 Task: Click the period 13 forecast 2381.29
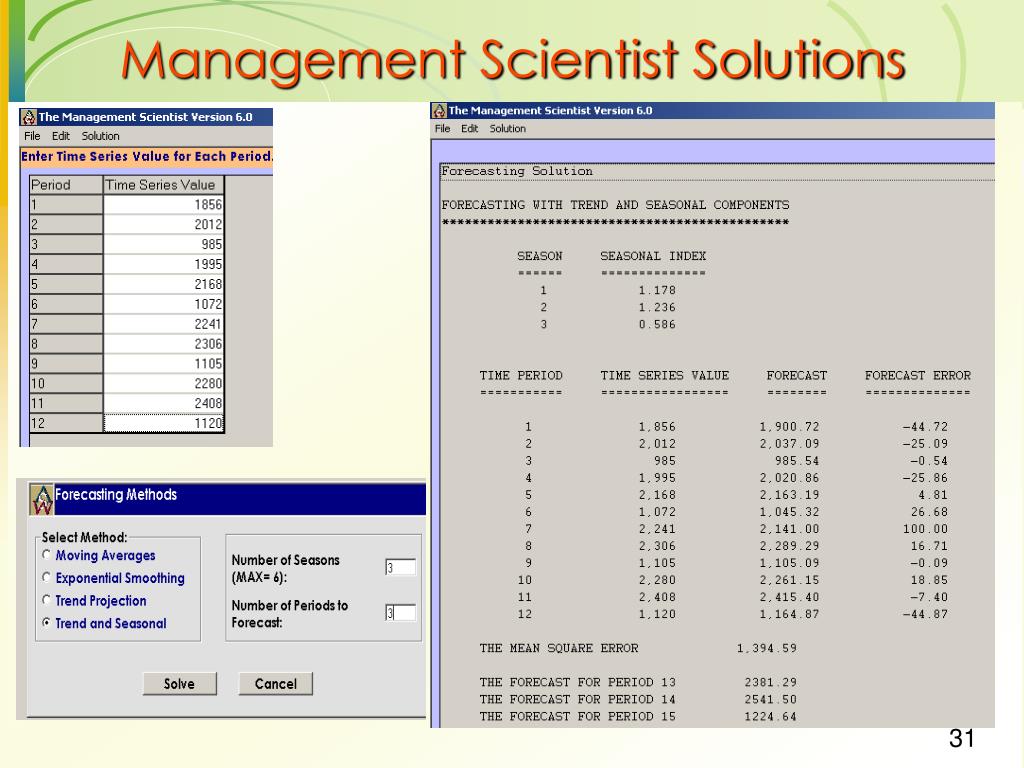click(771, 682)
